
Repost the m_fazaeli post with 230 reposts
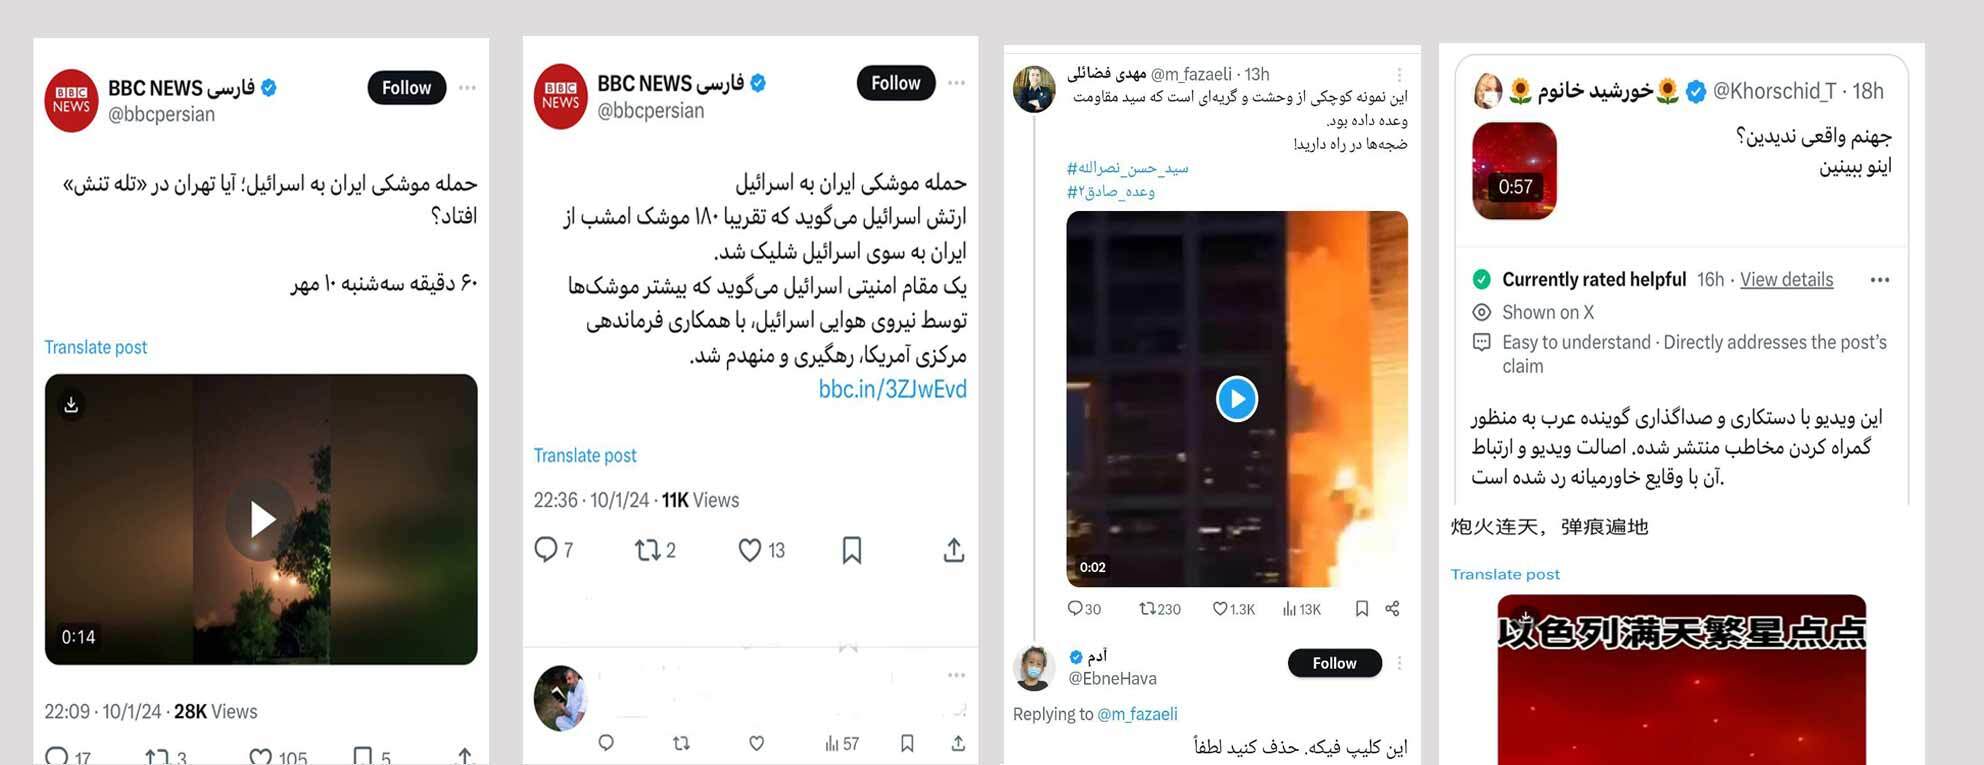pos(1160,609)
